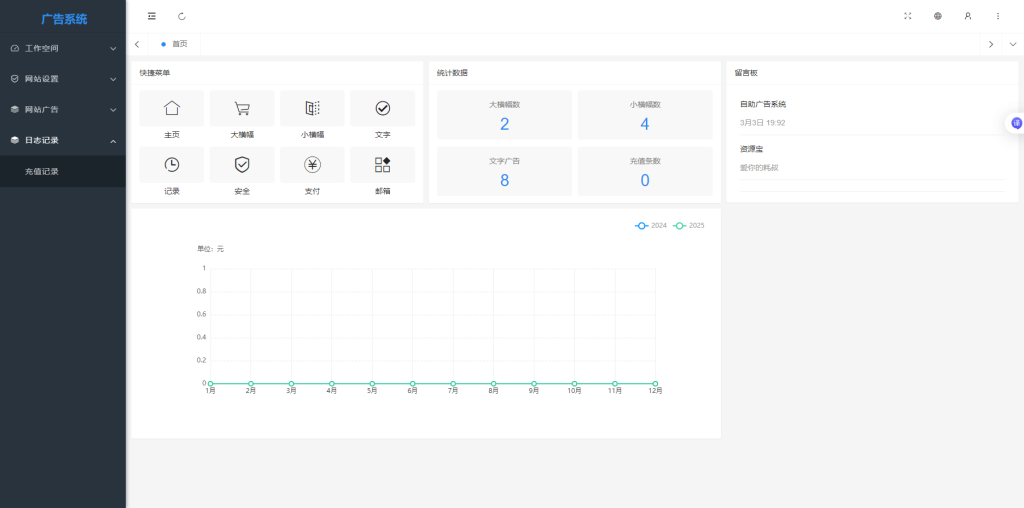
Task: Click the home icon in quick menu
Action: pos(172,108)
